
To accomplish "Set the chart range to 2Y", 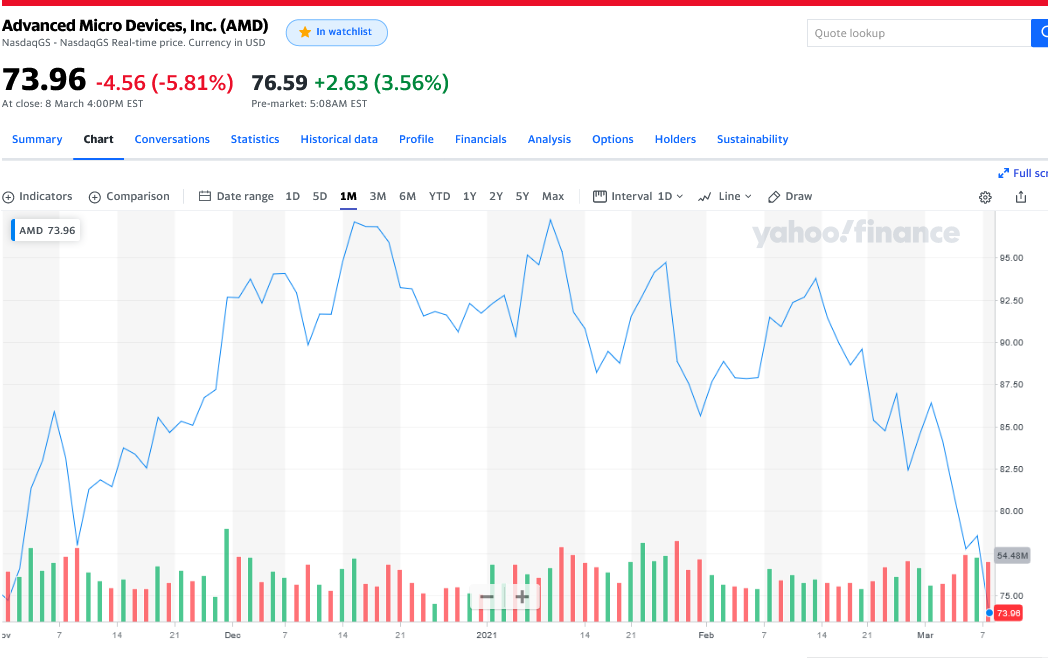I will [496, 197].
